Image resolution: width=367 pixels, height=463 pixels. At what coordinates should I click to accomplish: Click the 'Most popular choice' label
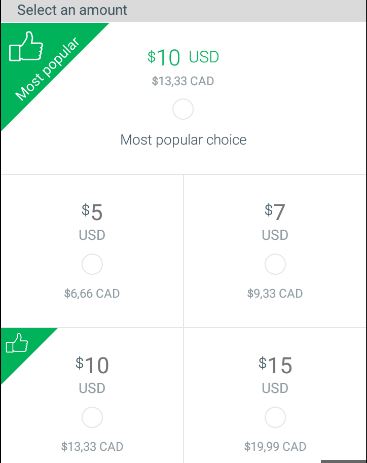183,140
